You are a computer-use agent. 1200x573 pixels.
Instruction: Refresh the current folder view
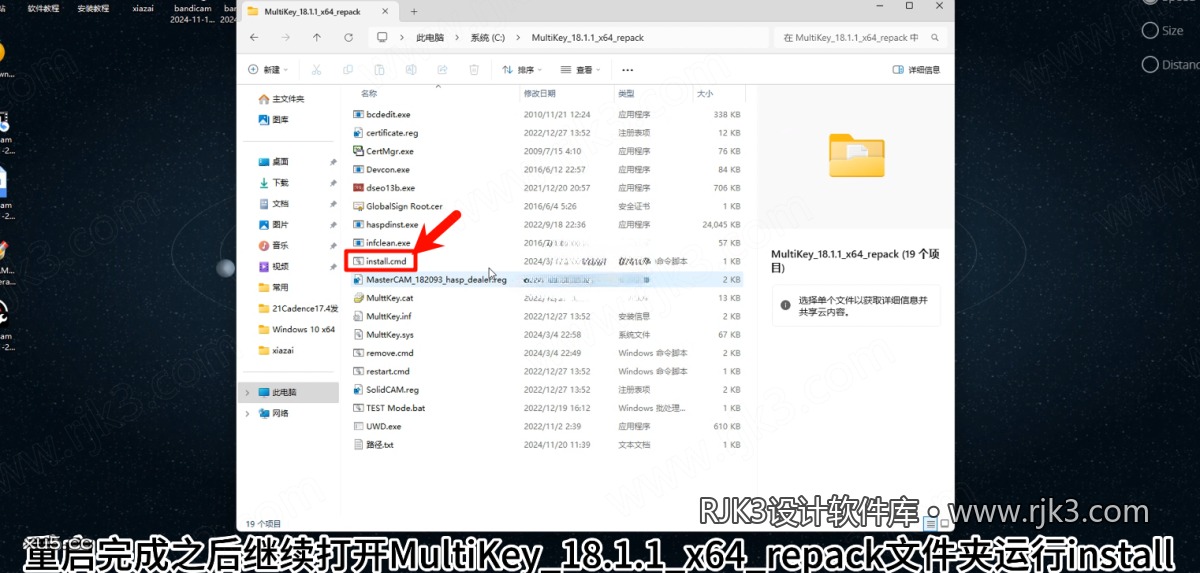[x=348, y=37]
